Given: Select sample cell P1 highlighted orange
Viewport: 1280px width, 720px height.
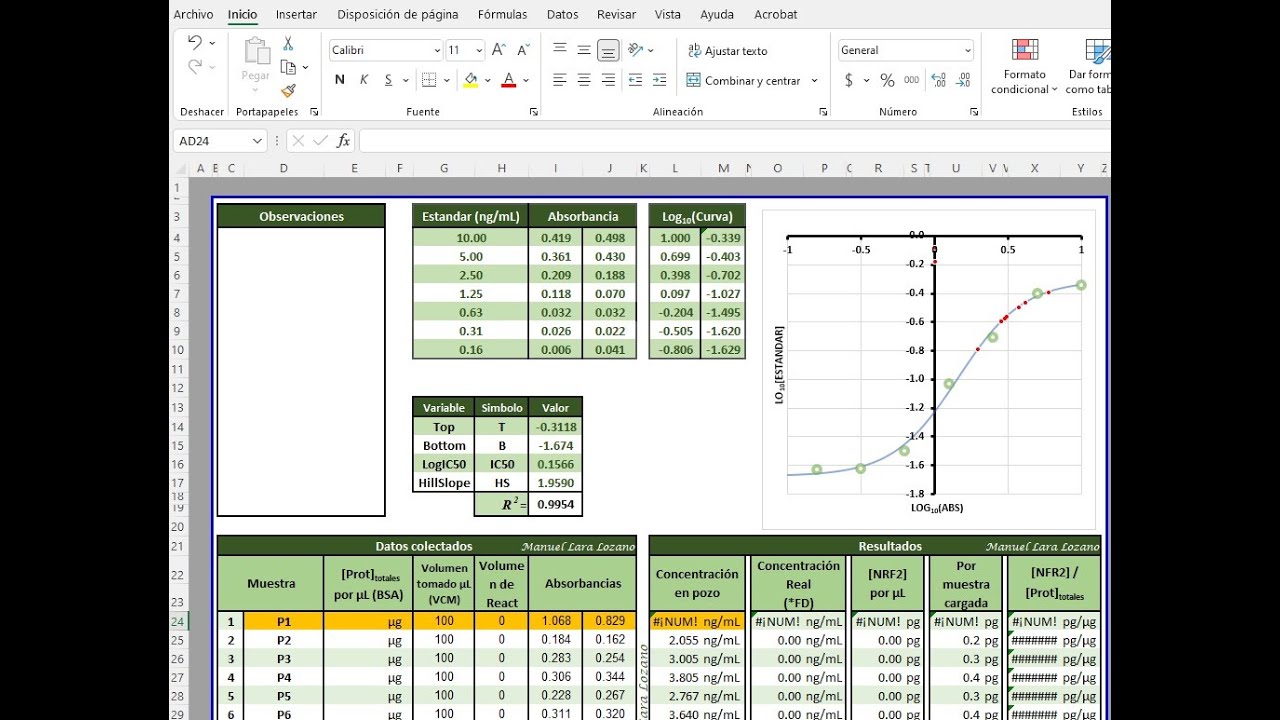Looking at the screenshot, I should coord(284,621).
